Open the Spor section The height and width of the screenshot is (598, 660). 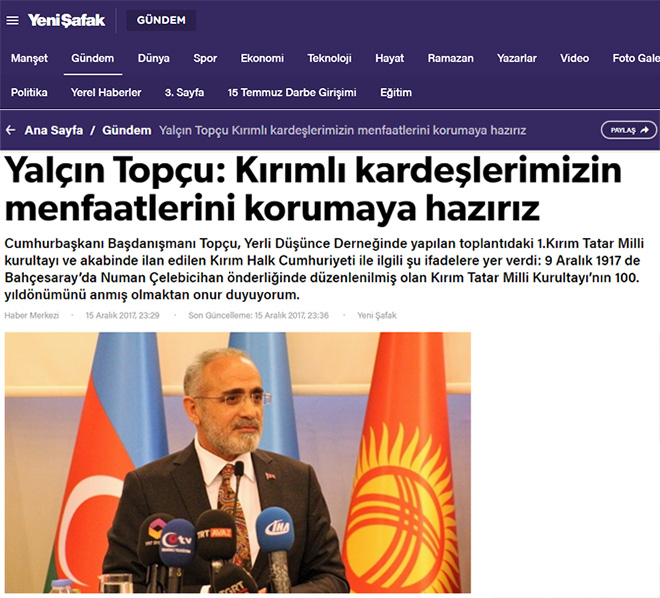(x=205, y=58)
